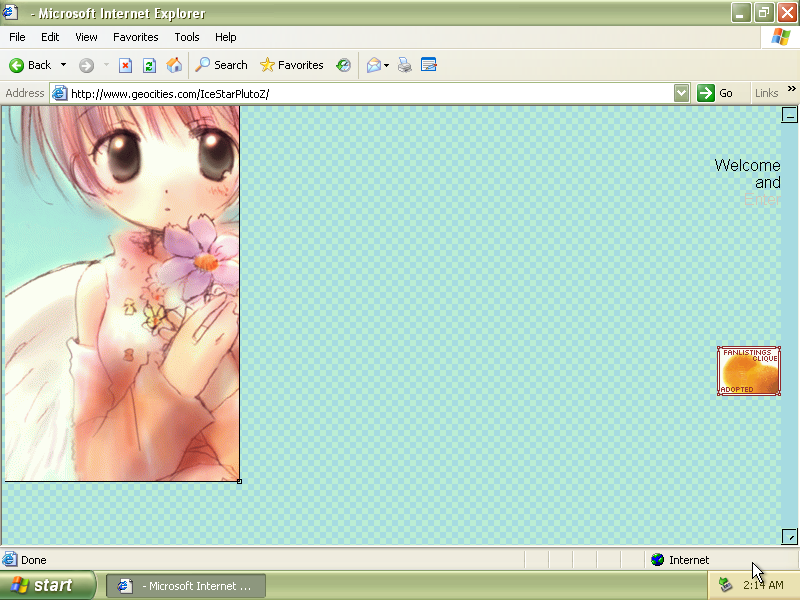This screenshot has height=600, width=800.
Task: Click the page icon in address bar
Action: (60, 93)
